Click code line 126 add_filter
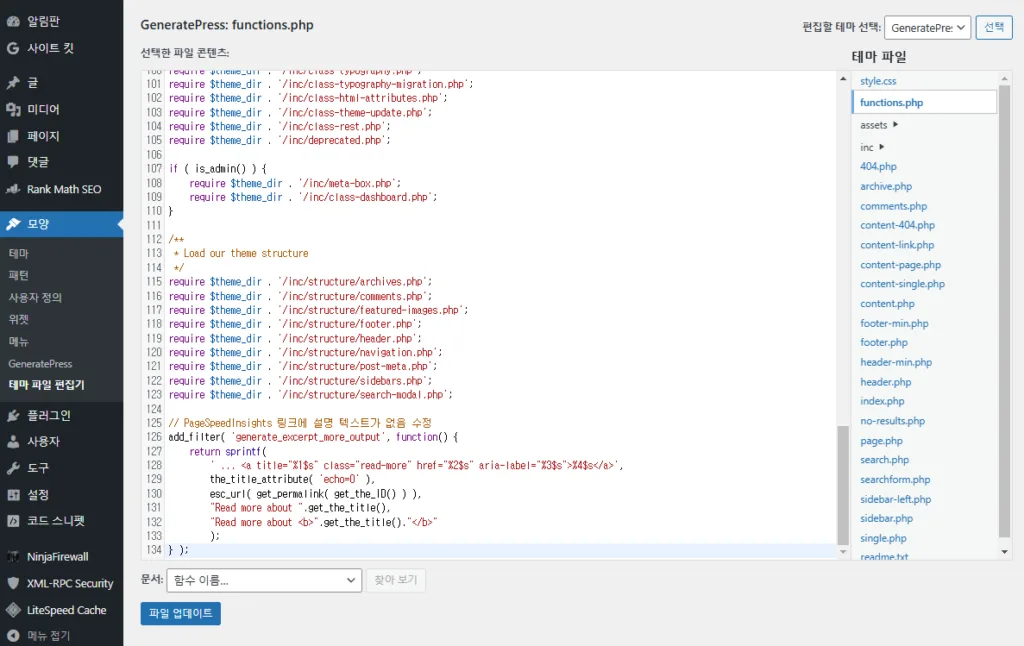The image size is (1024, 646). 313,437
